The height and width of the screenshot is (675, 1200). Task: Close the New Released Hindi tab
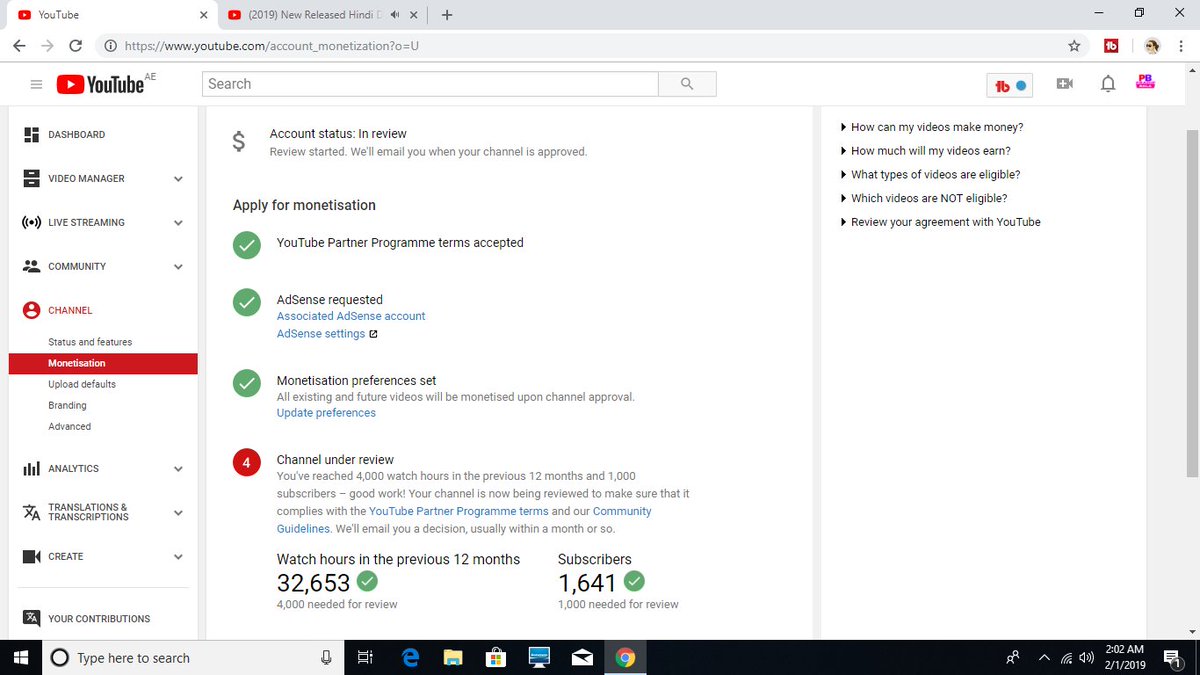click(414, 15)
